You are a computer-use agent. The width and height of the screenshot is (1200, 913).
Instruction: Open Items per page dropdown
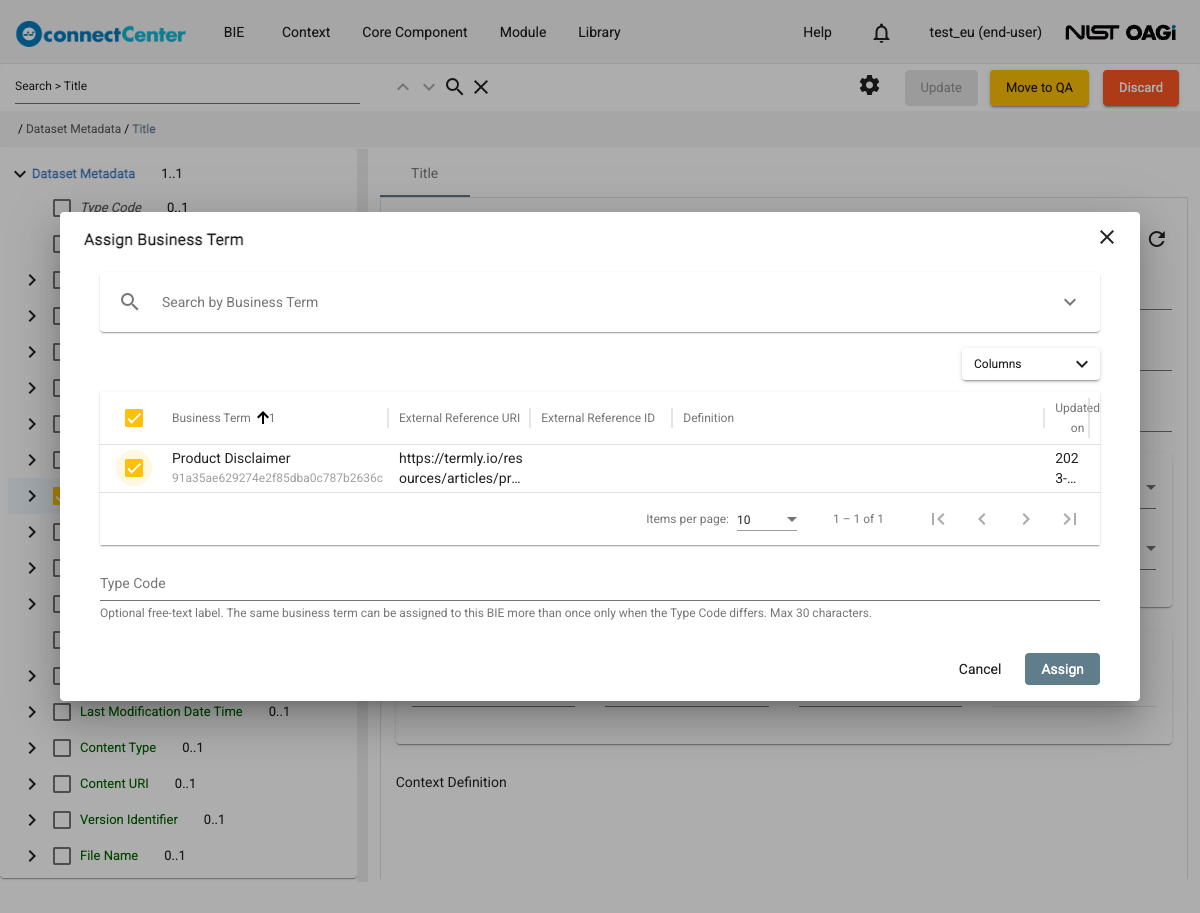tap(767, 520)
